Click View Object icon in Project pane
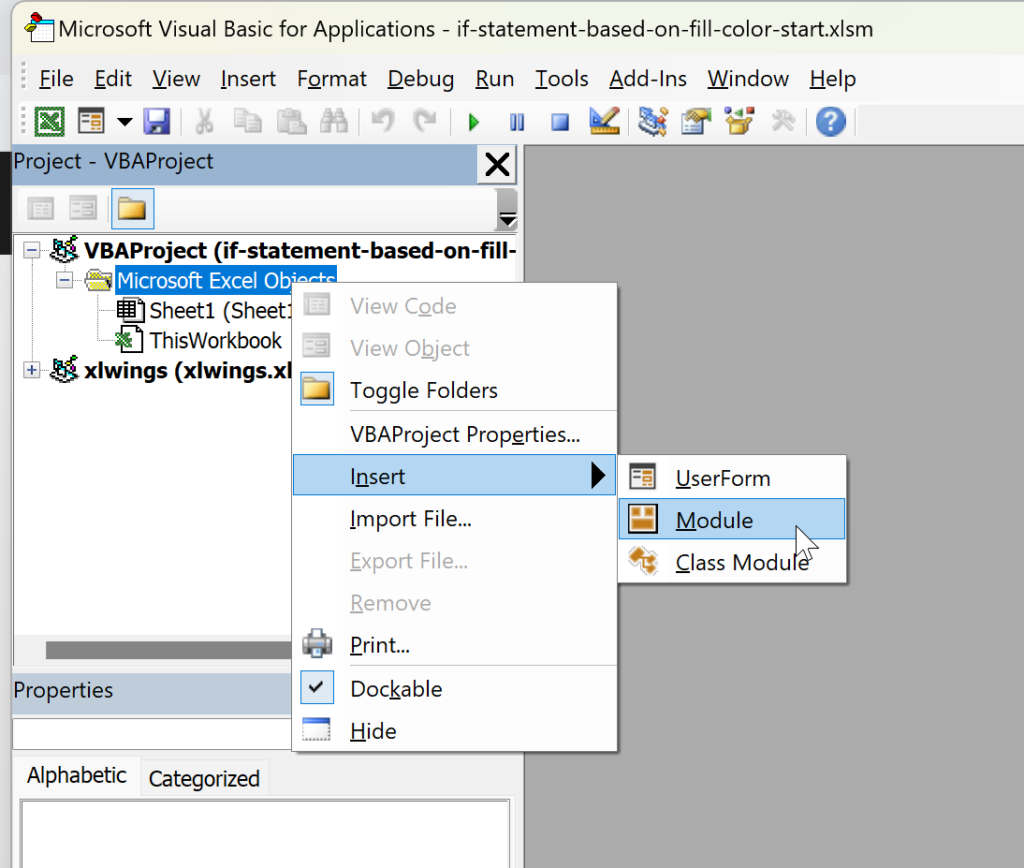Viewport: 1024px width, 868px height. click(x=83, y=209)
